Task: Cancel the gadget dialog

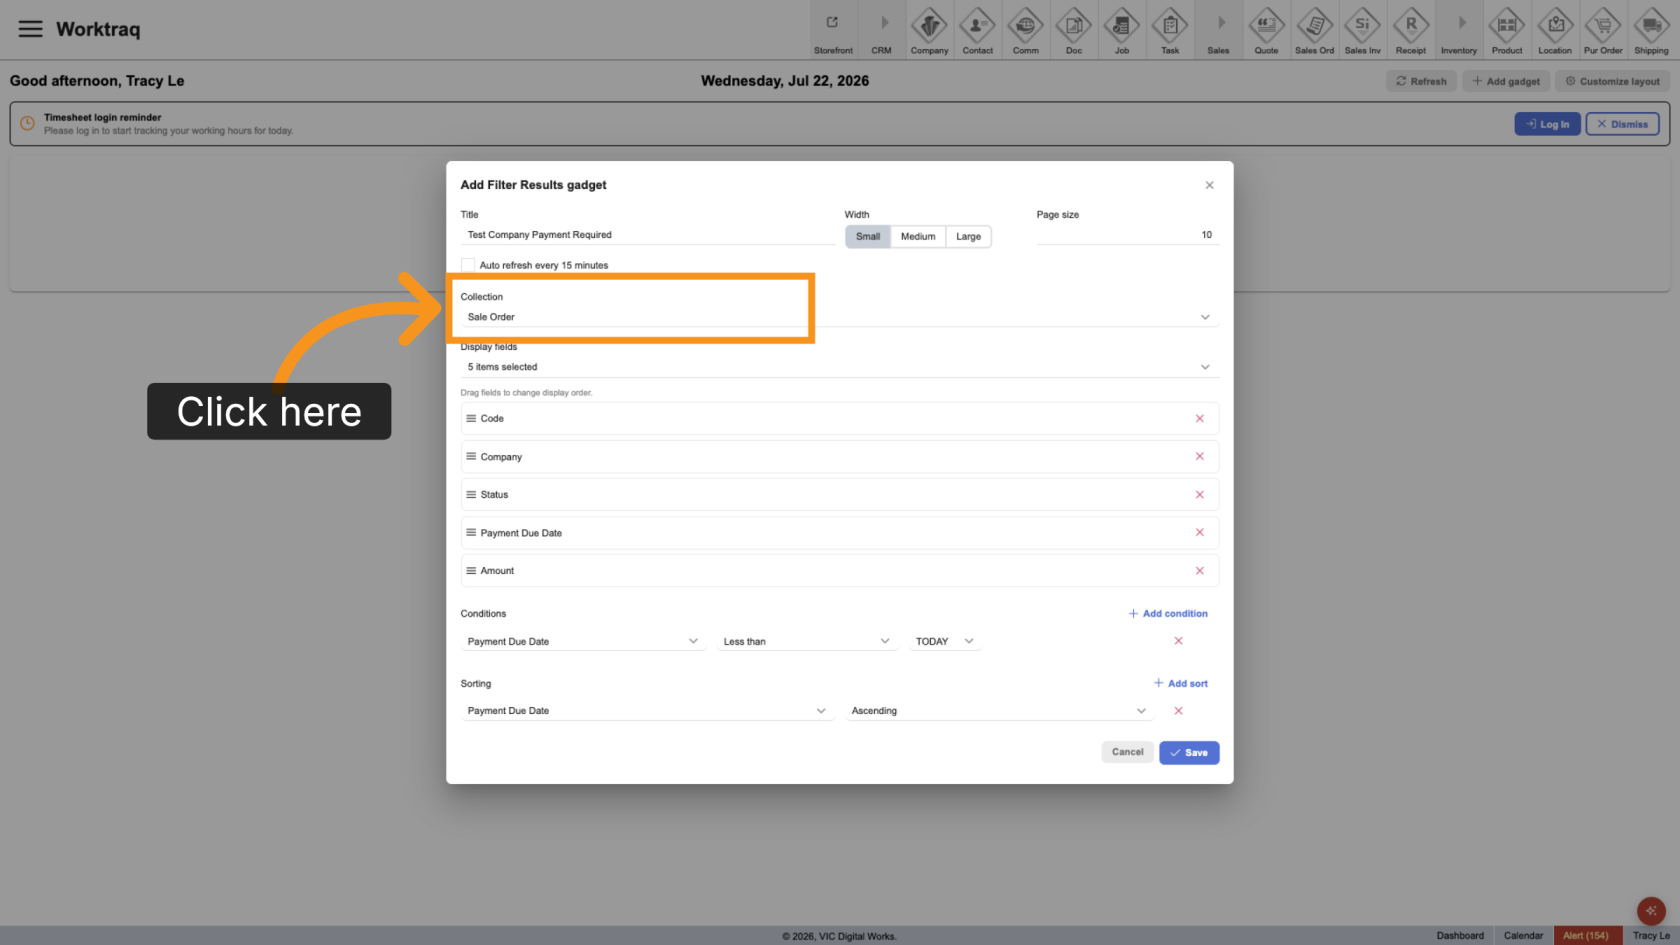Action: click(1127, 752)
